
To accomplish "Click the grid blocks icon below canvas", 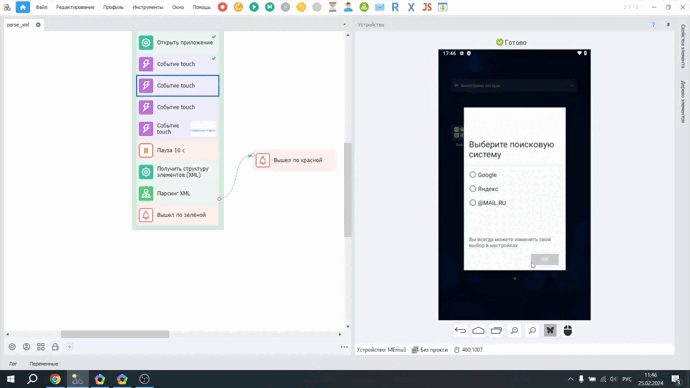I will [41, 347].
